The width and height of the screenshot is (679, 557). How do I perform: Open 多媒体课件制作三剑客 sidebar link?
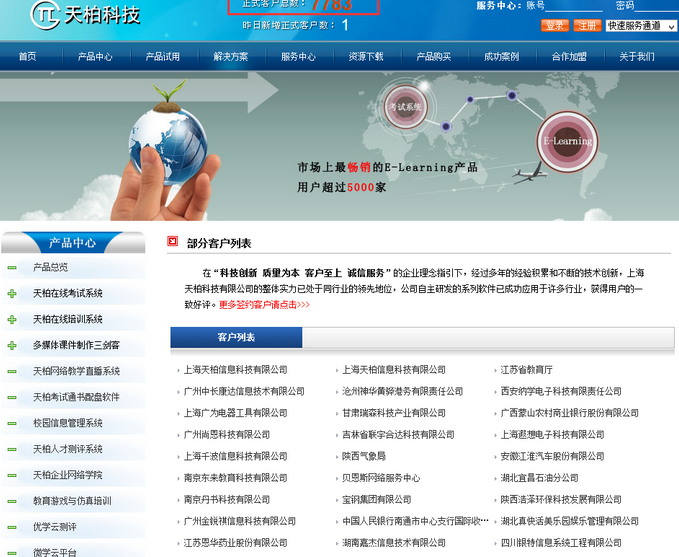point(76,346)
